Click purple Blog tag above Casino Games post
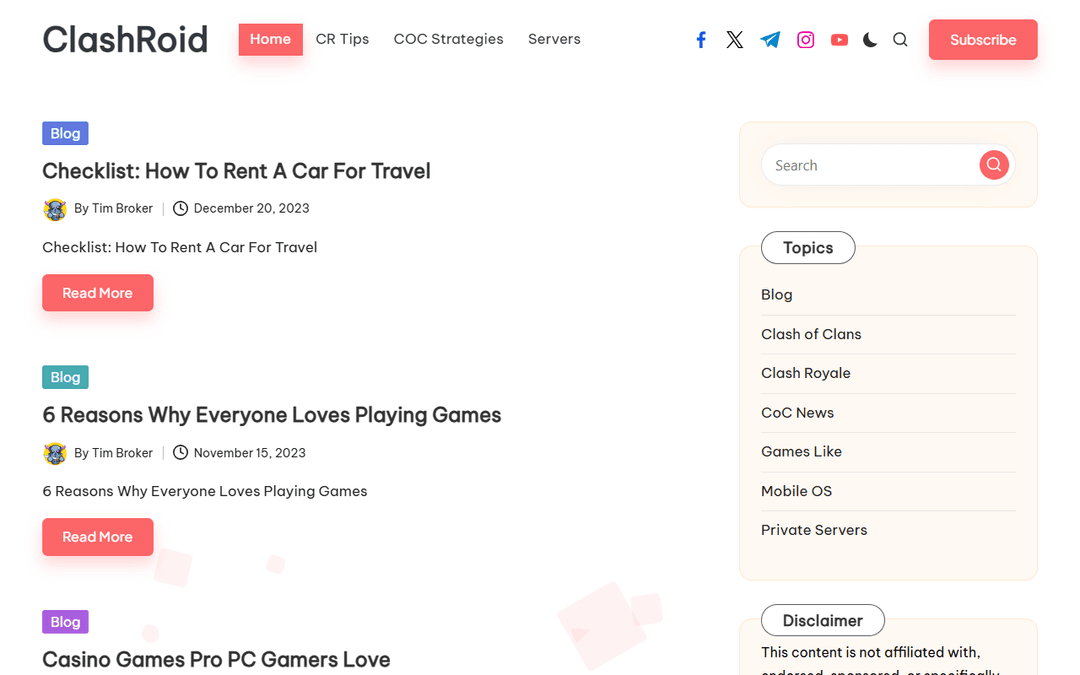Image resolution: width=1080 pixels, height=675 pixels. tap(65, 622)
